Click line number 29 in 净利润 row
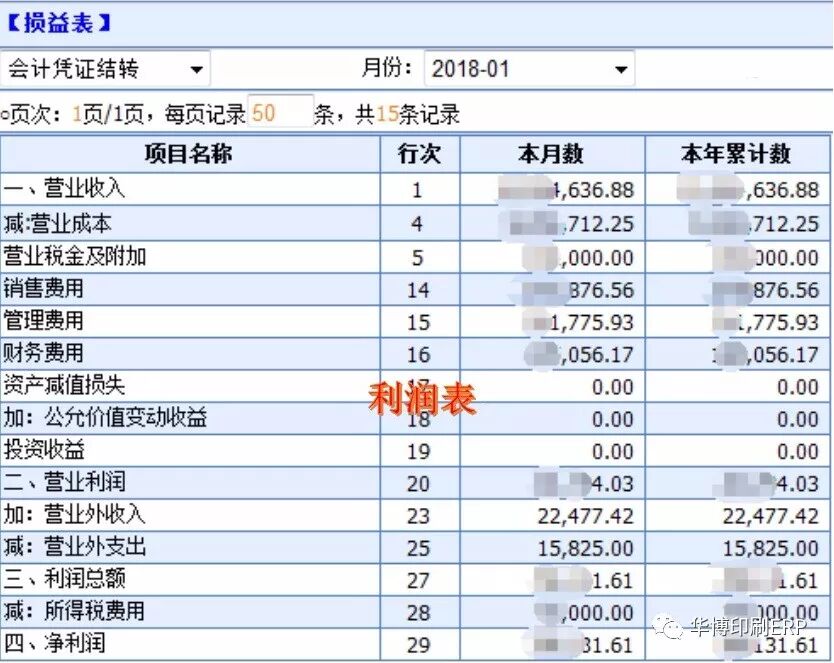The image size is (834, 663). pos(418,645)
